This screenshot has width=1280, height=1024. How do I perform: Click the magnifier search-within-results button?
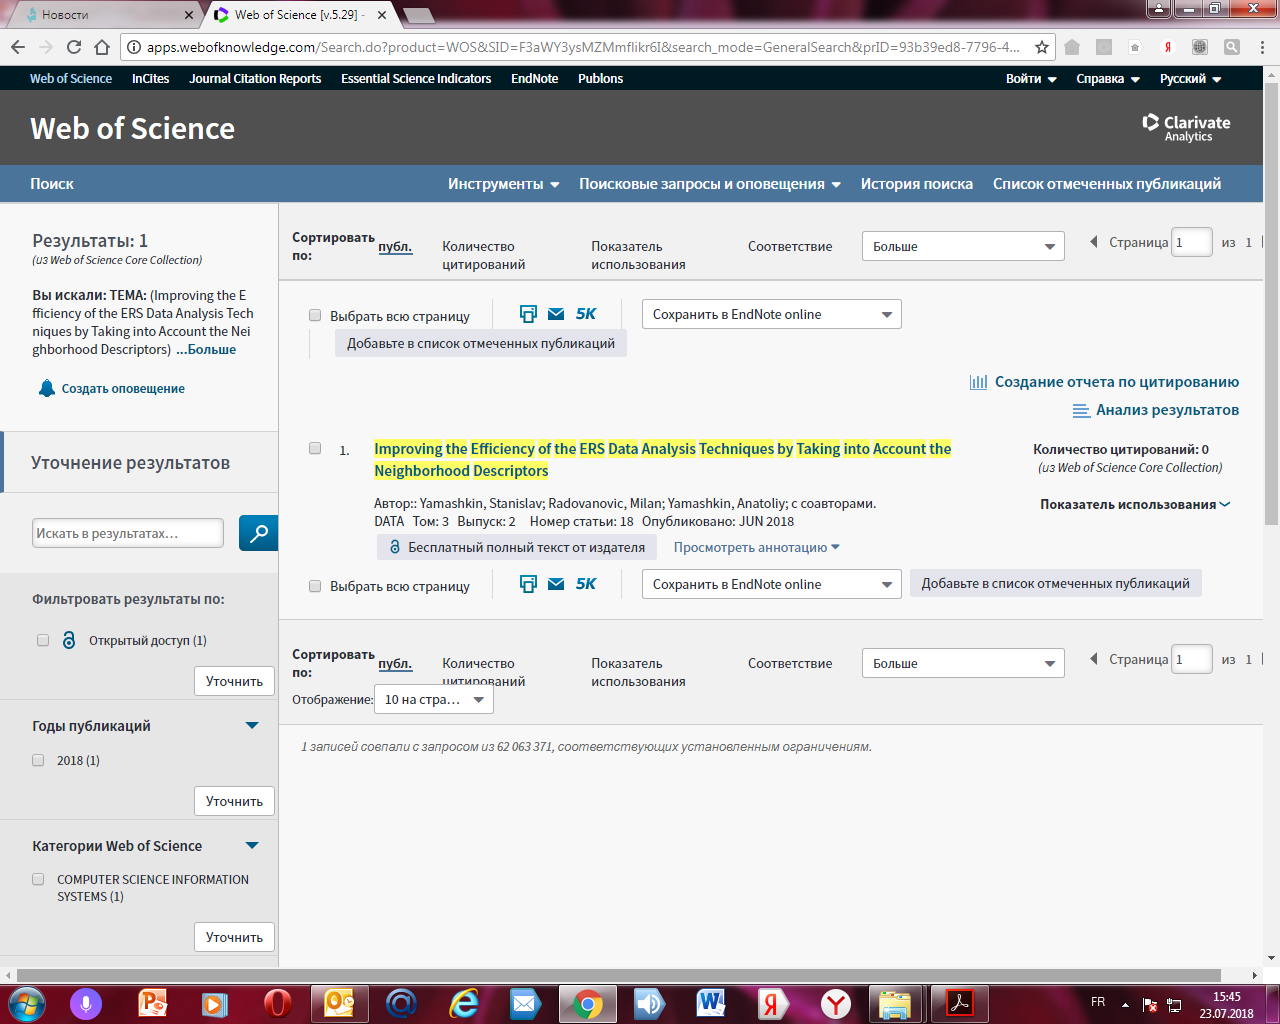pos(258,533)
